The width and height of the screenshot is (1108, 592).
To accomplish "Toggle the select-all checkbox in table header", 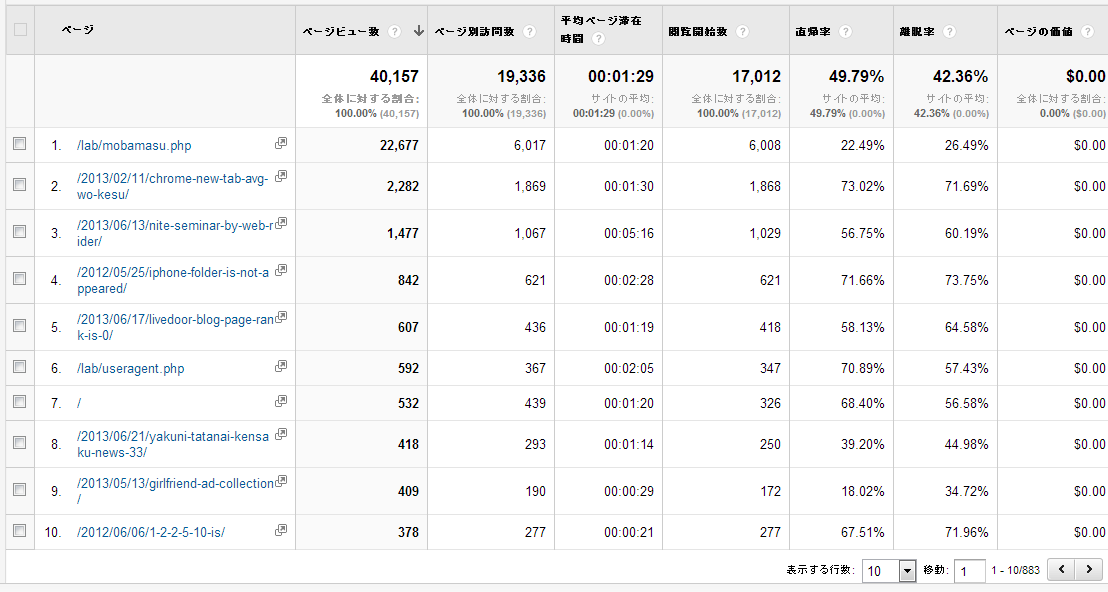I will (x=19, y=30).
